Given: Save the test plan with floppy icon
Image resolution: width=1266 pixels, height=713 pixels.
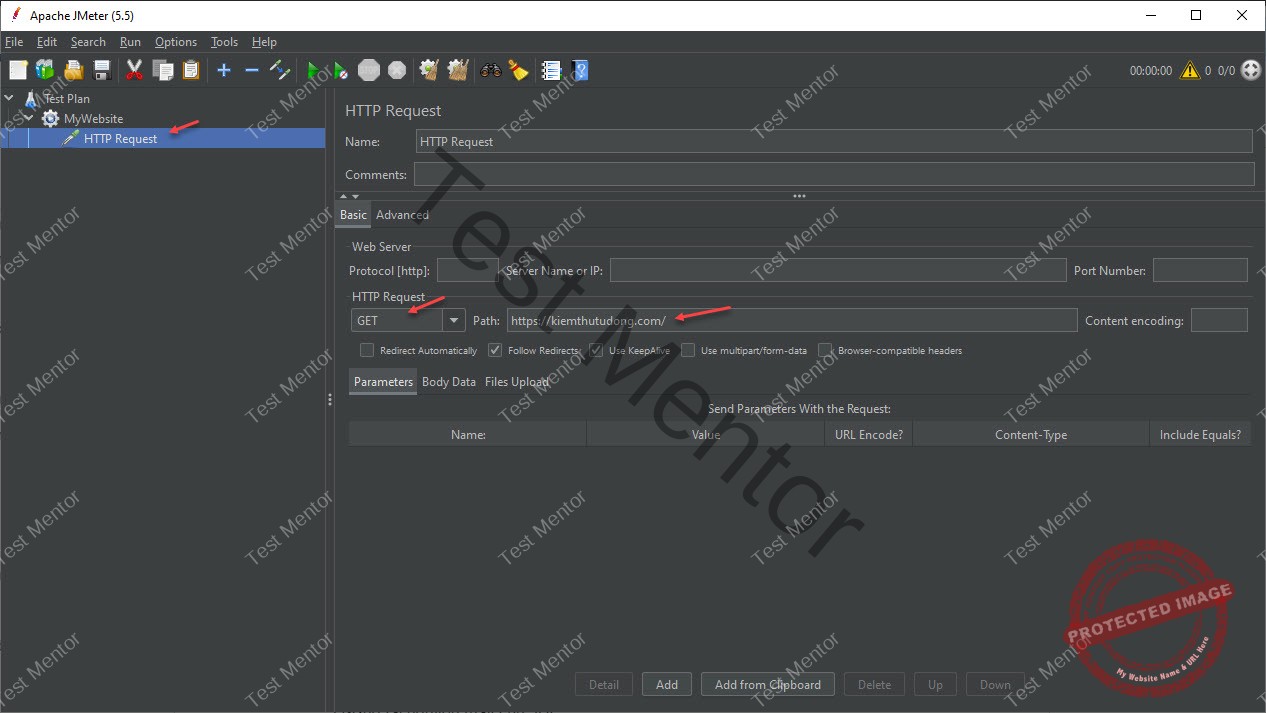Looking at the screenshot, I should pos(101,70).
